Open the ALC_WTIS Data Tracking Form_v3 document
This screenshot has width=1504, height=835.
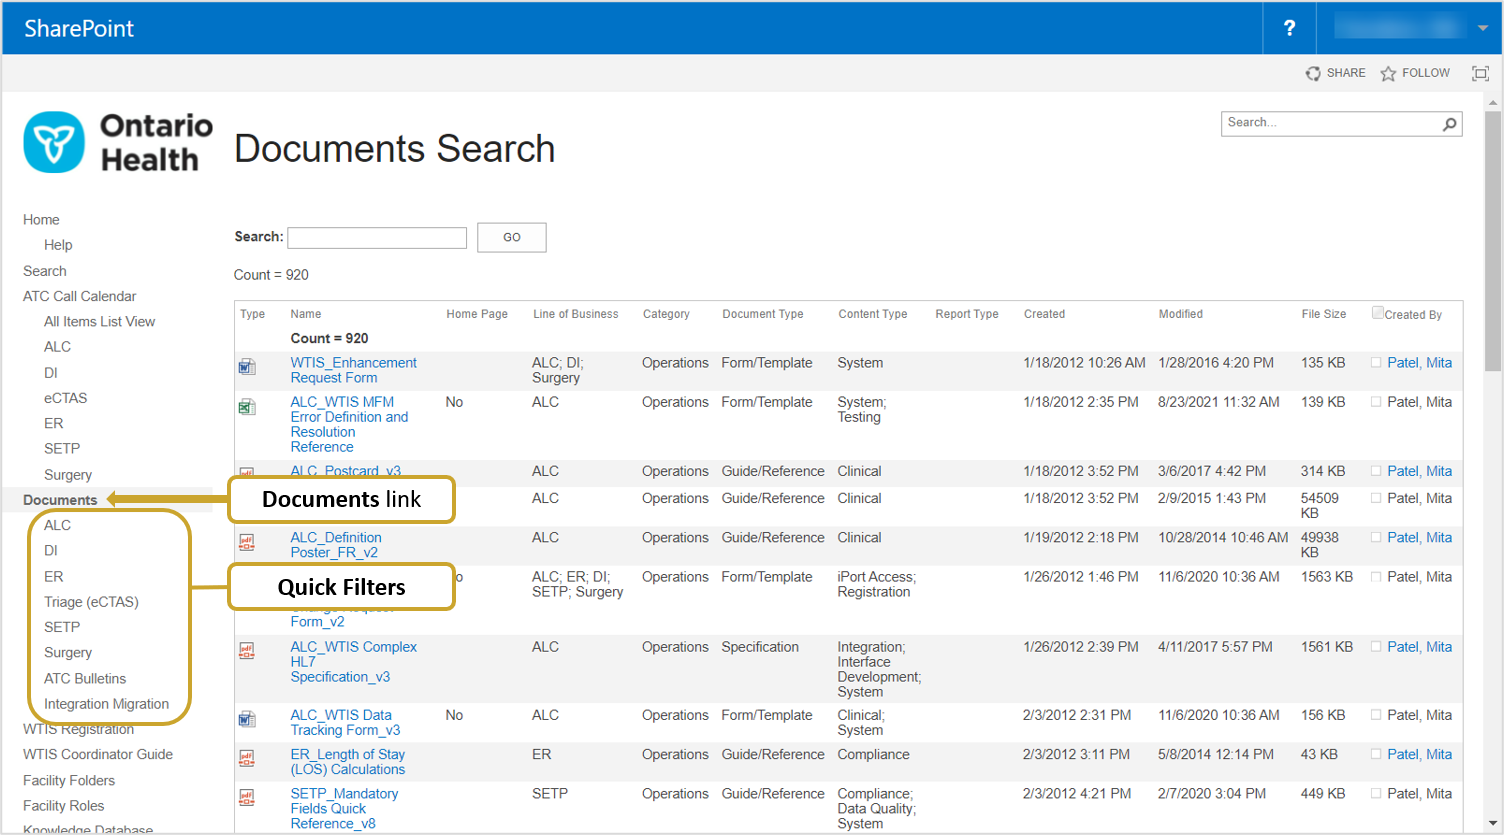point(345,723)
